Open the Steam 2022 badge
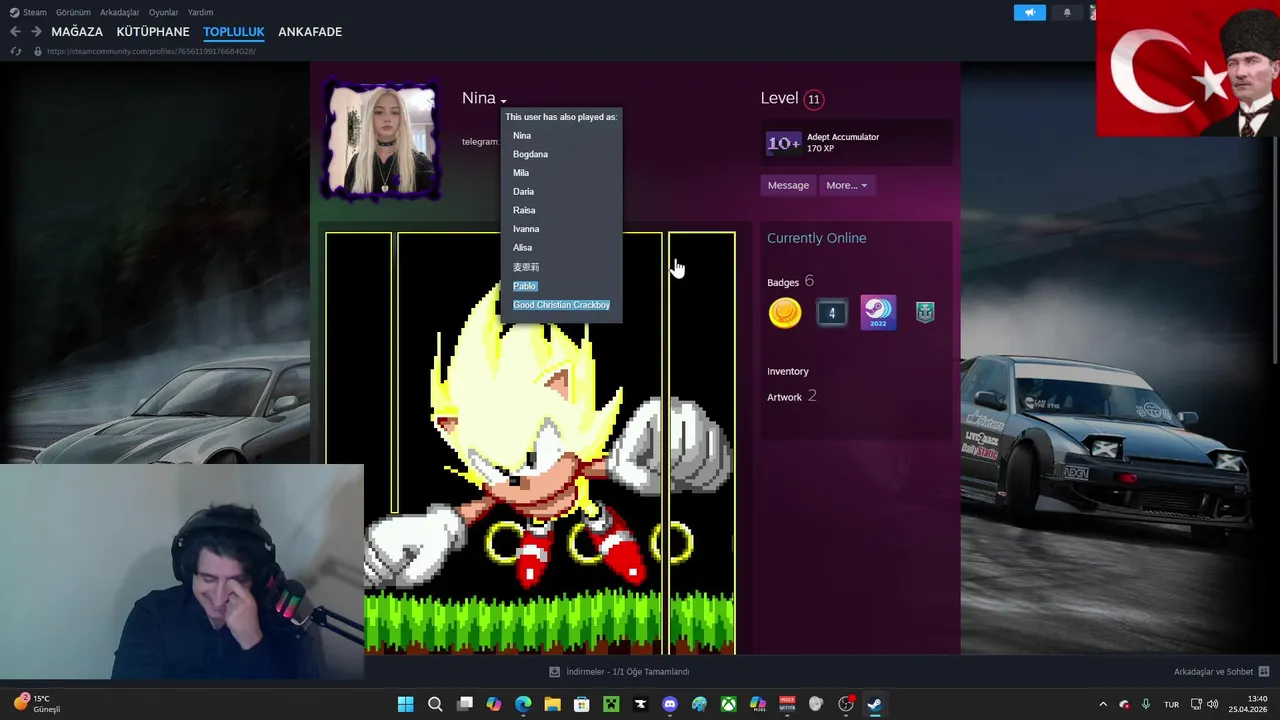Viewport: 1280px width, 720px height. point(878,313)
